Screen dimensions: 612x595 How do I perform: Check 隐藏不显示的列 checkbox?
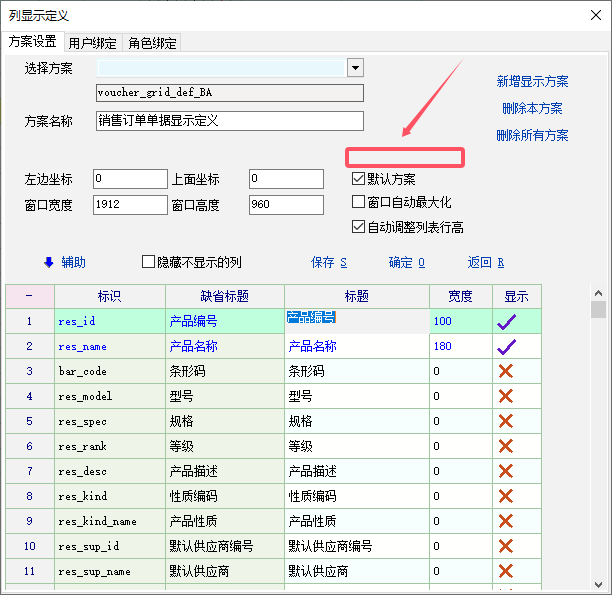point(148,262)
